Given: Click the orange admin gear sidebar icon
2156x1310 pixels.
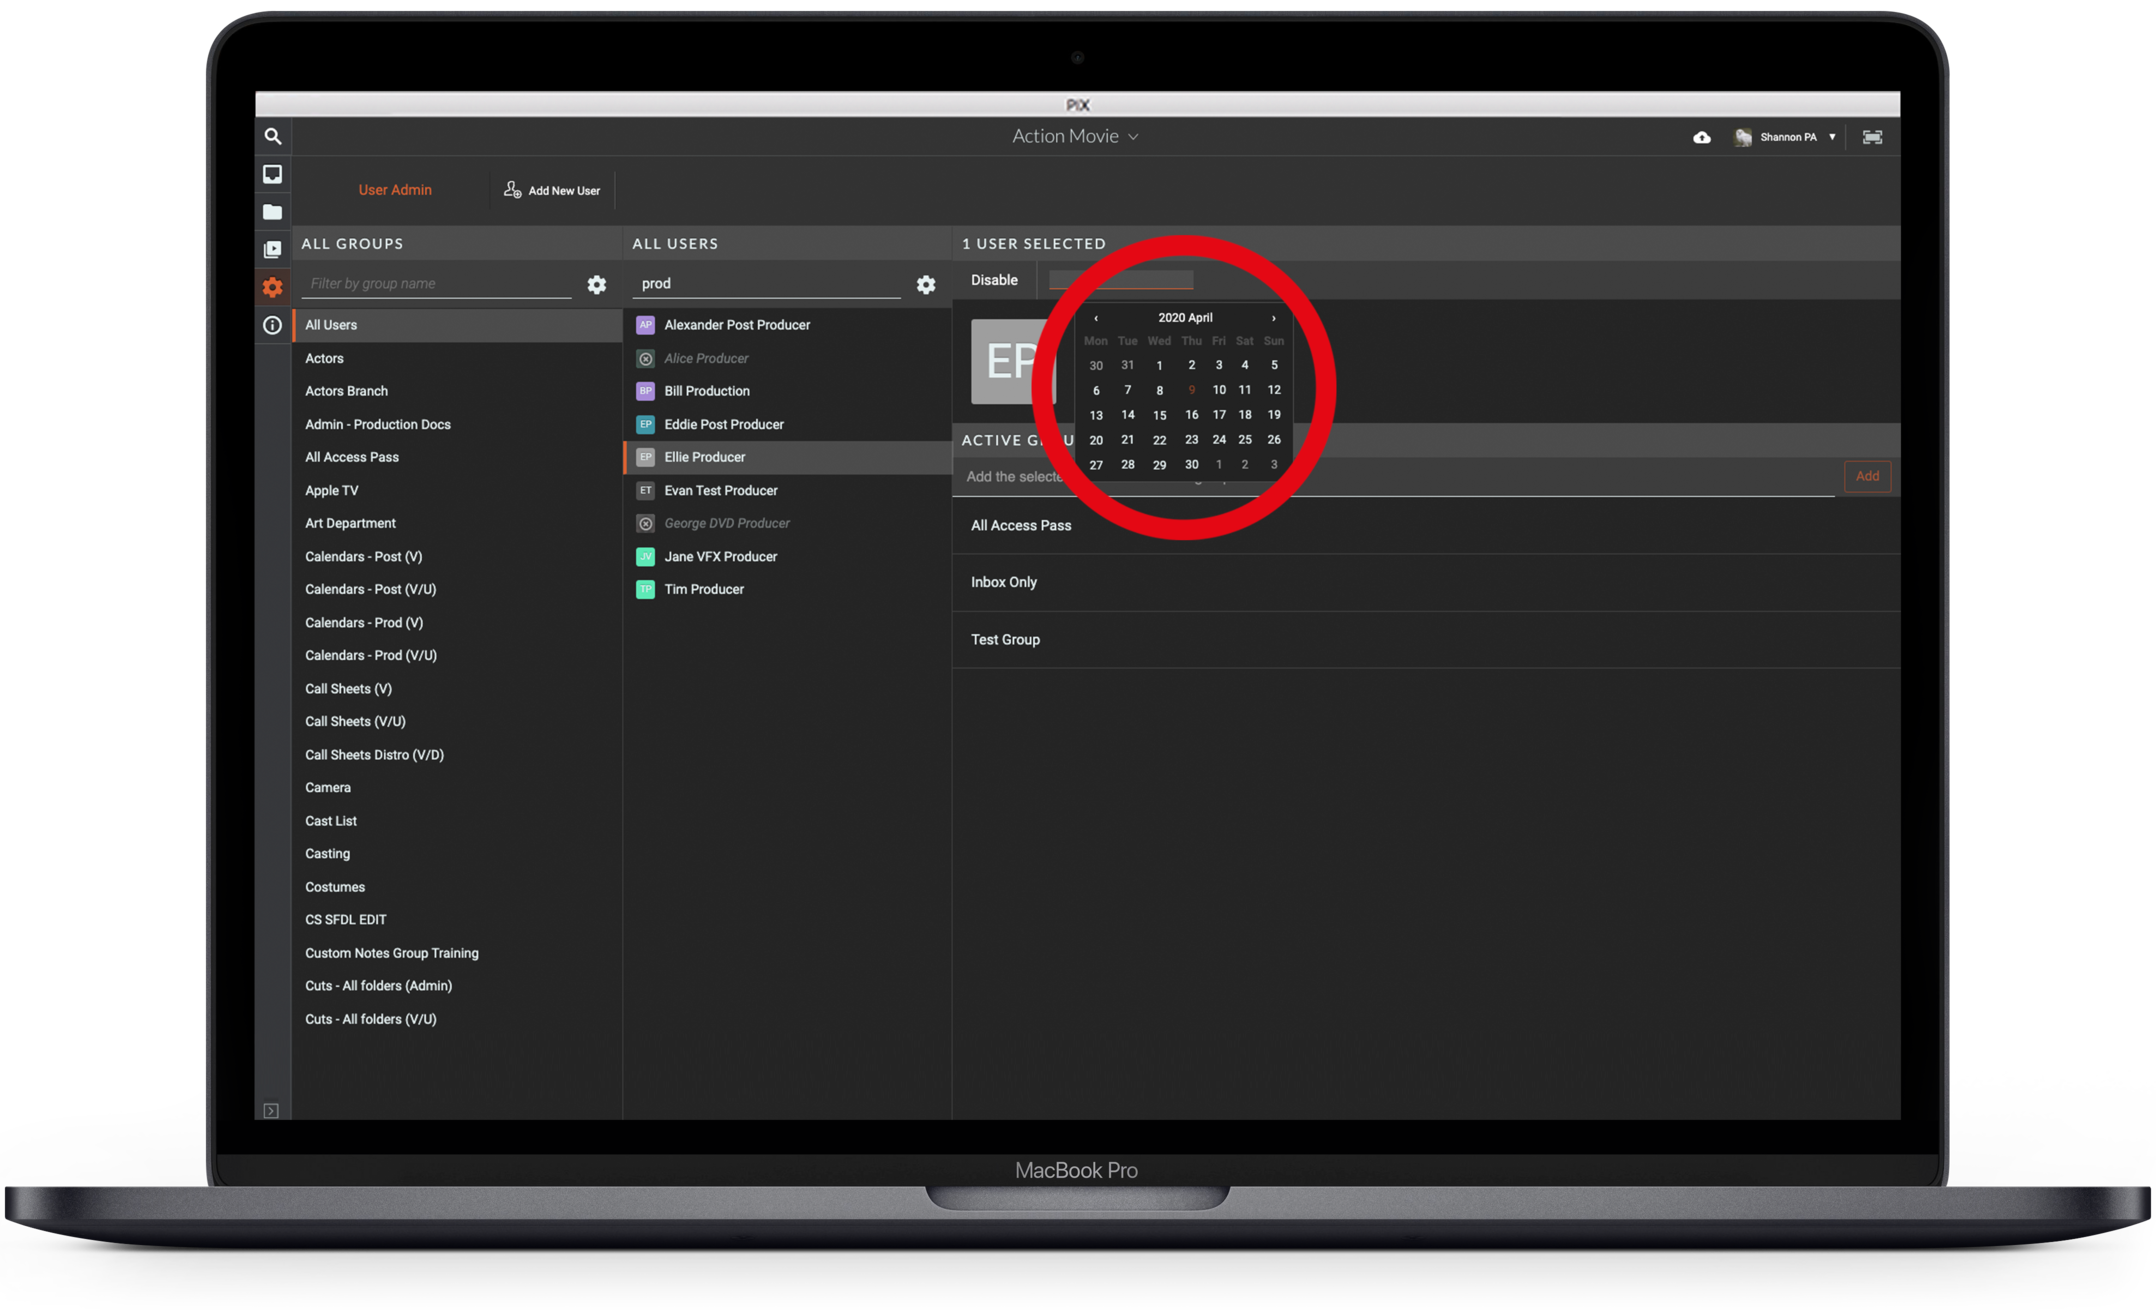Looking at the screenshot, I should [272, 288].
